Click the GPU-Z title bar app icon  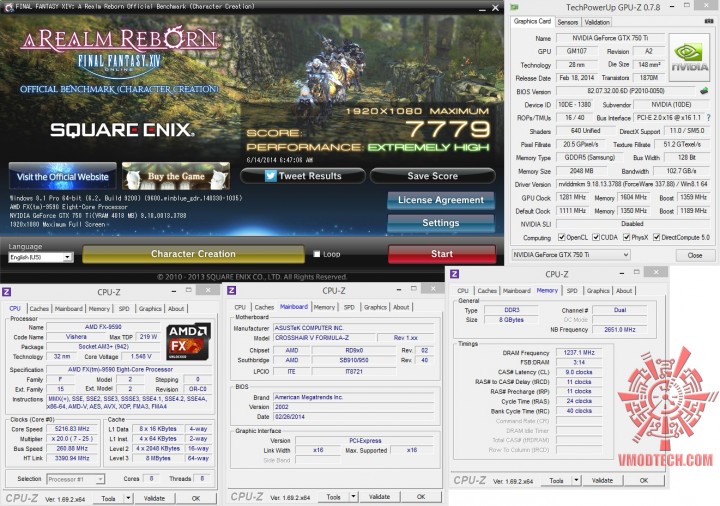coord(515,7)
